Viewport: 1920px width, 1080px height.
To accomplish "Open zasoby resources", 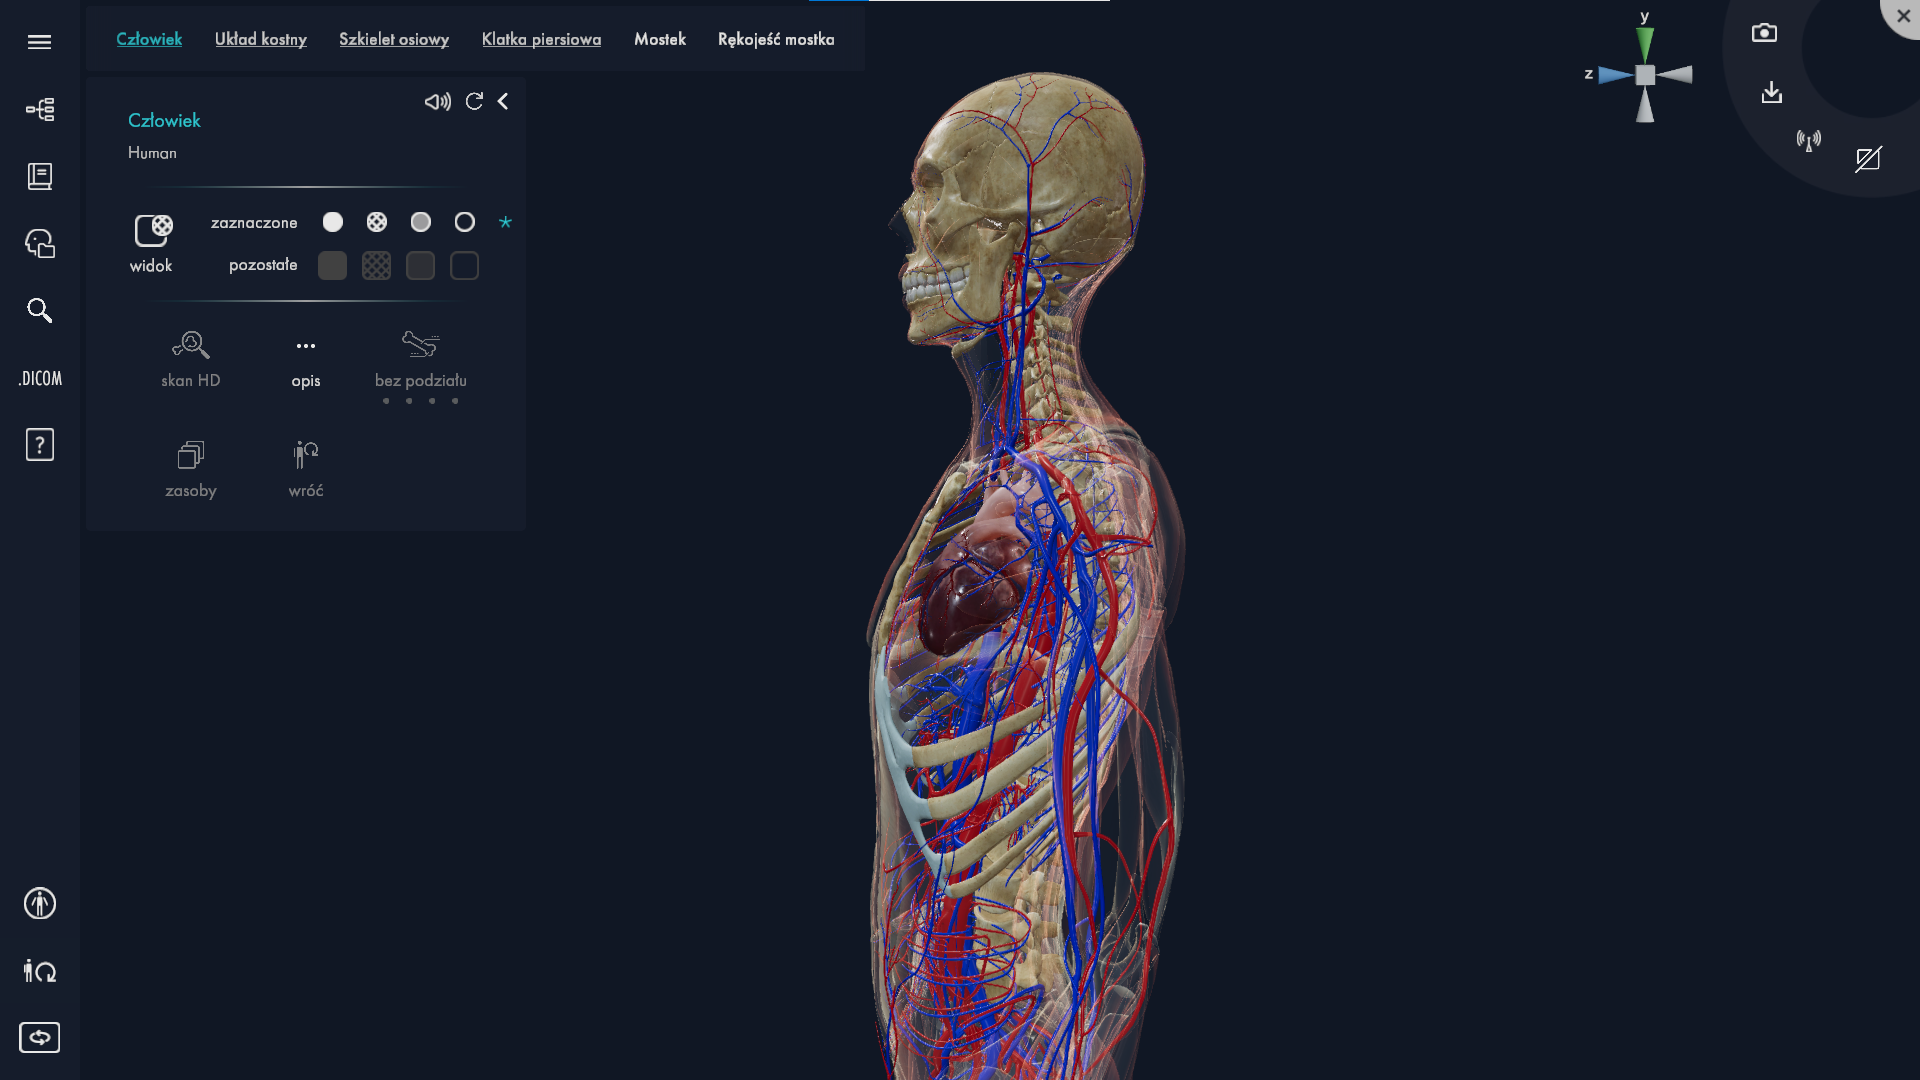I will (x=190, y=468).
